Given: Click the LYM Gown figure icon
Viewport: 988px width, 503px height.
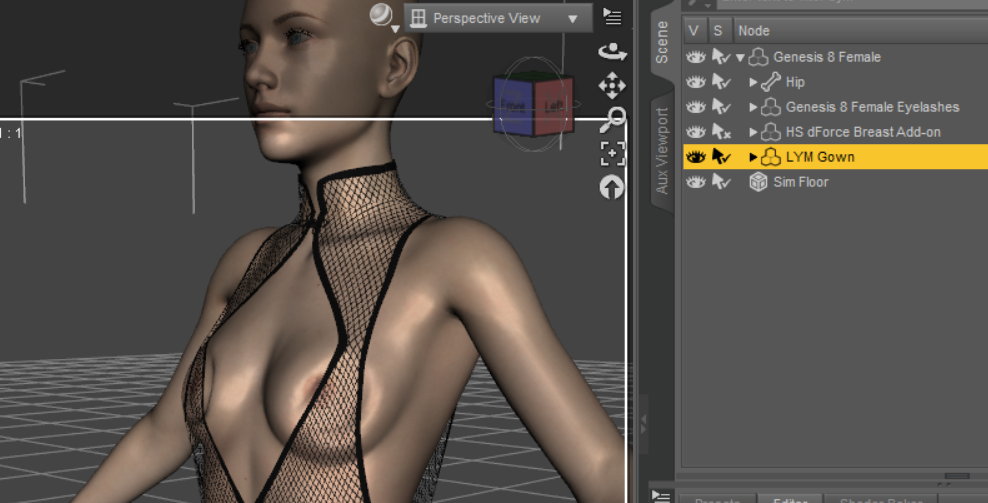Looking at the screenshot, I should pyautogui.click(x=771, y=157).
